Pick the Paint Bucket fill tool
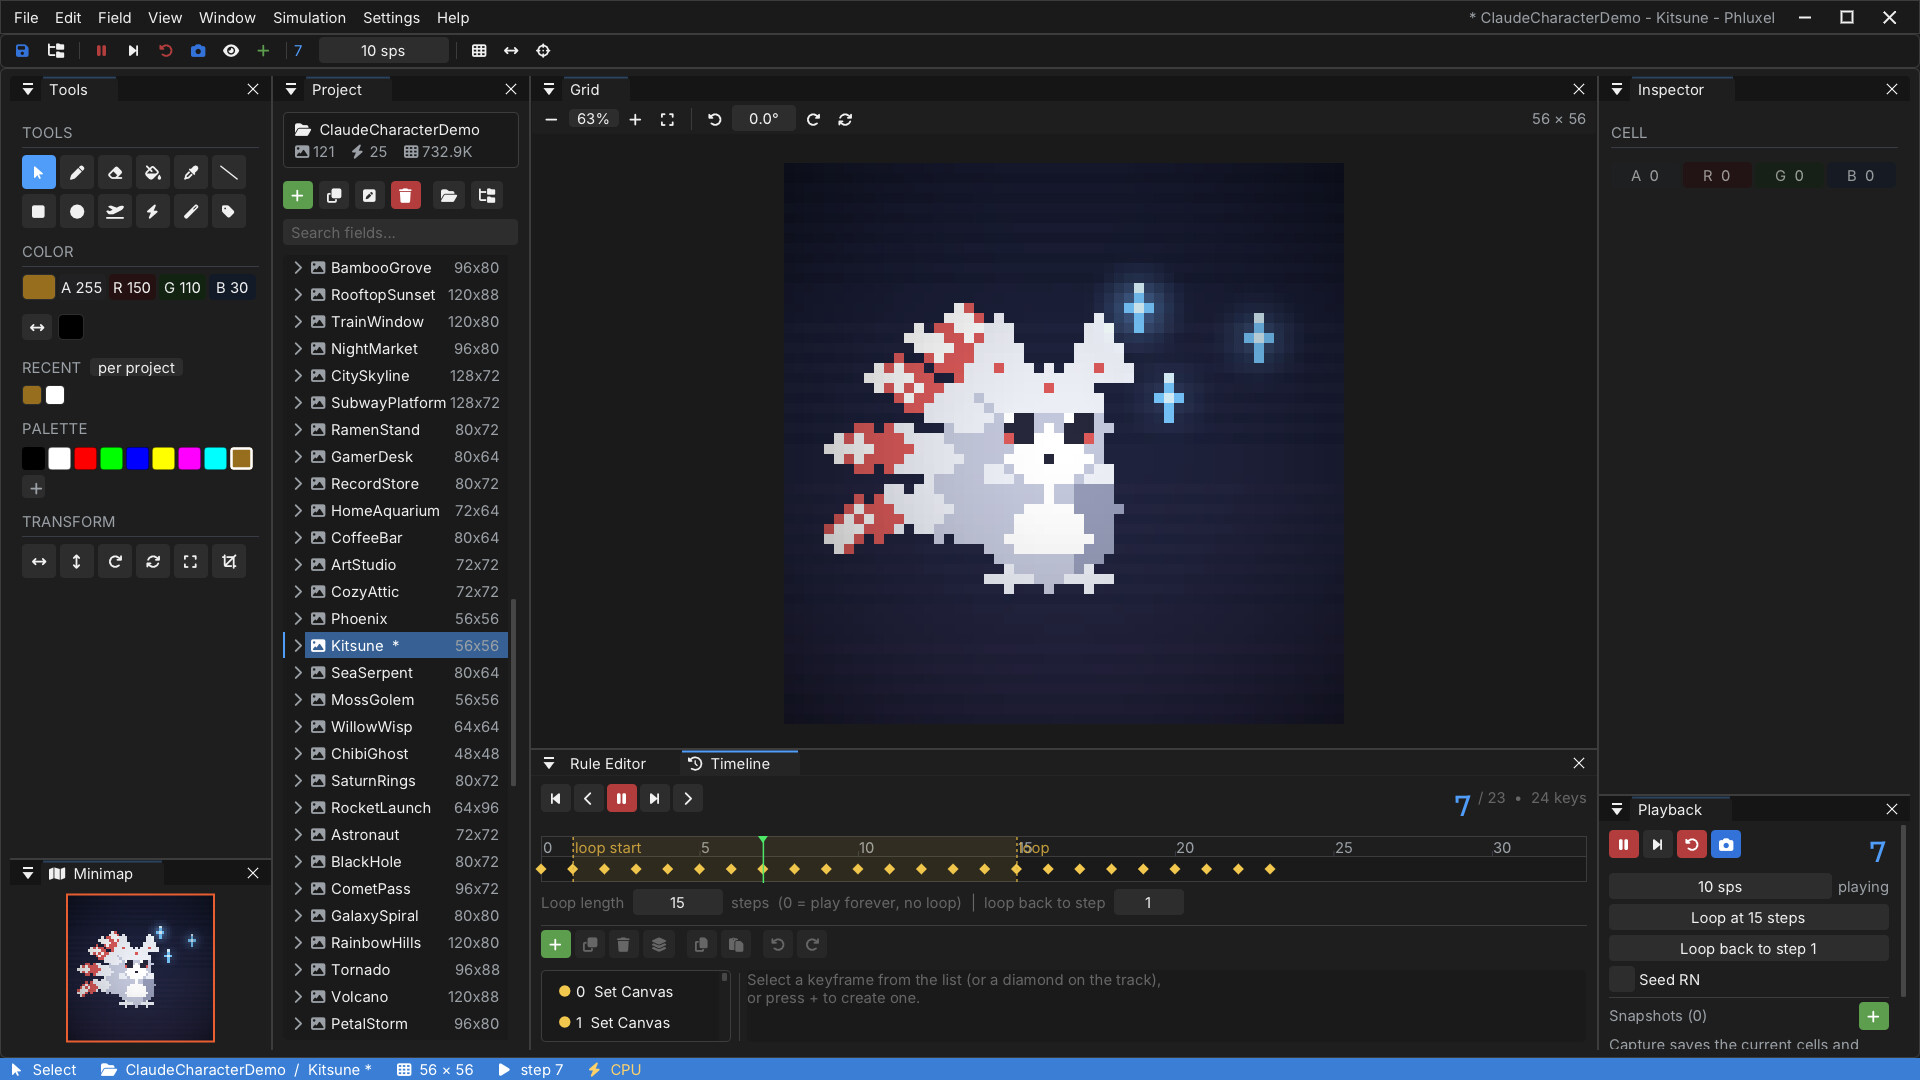Screen dimensions: 1920x1080 (153, 173)
